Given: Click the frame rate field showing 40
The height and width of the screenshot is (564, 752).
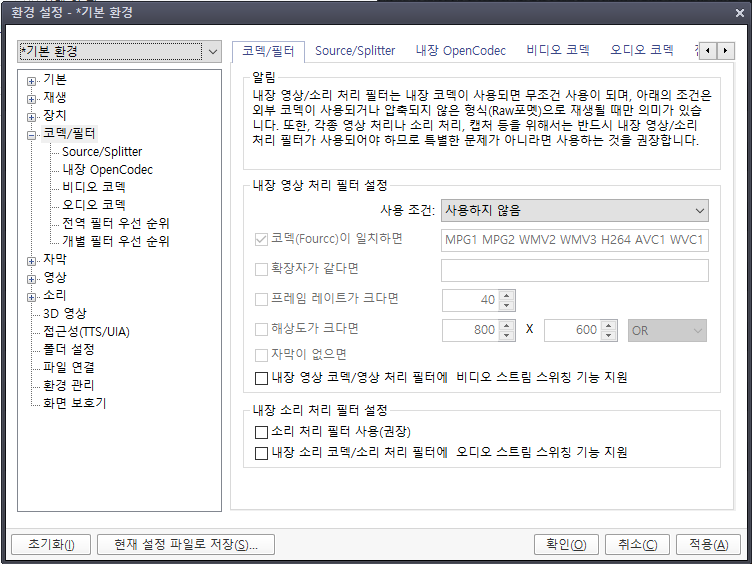Looking at the screenshot, I should pyautogui.click(x=470, y=300).
